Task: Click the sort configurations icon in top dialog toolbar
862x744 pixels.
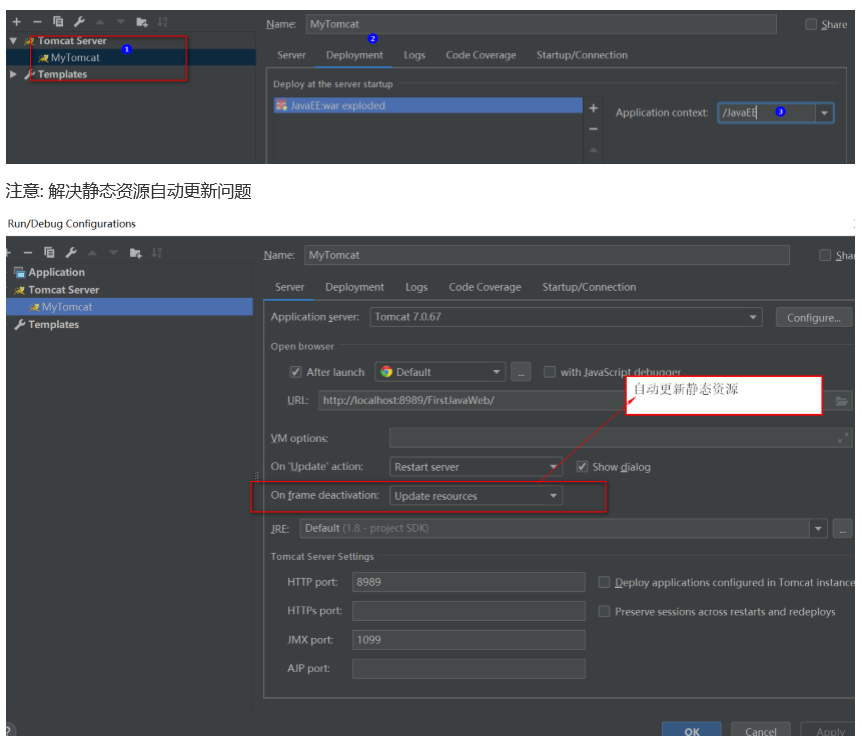Action: [162, 22]
